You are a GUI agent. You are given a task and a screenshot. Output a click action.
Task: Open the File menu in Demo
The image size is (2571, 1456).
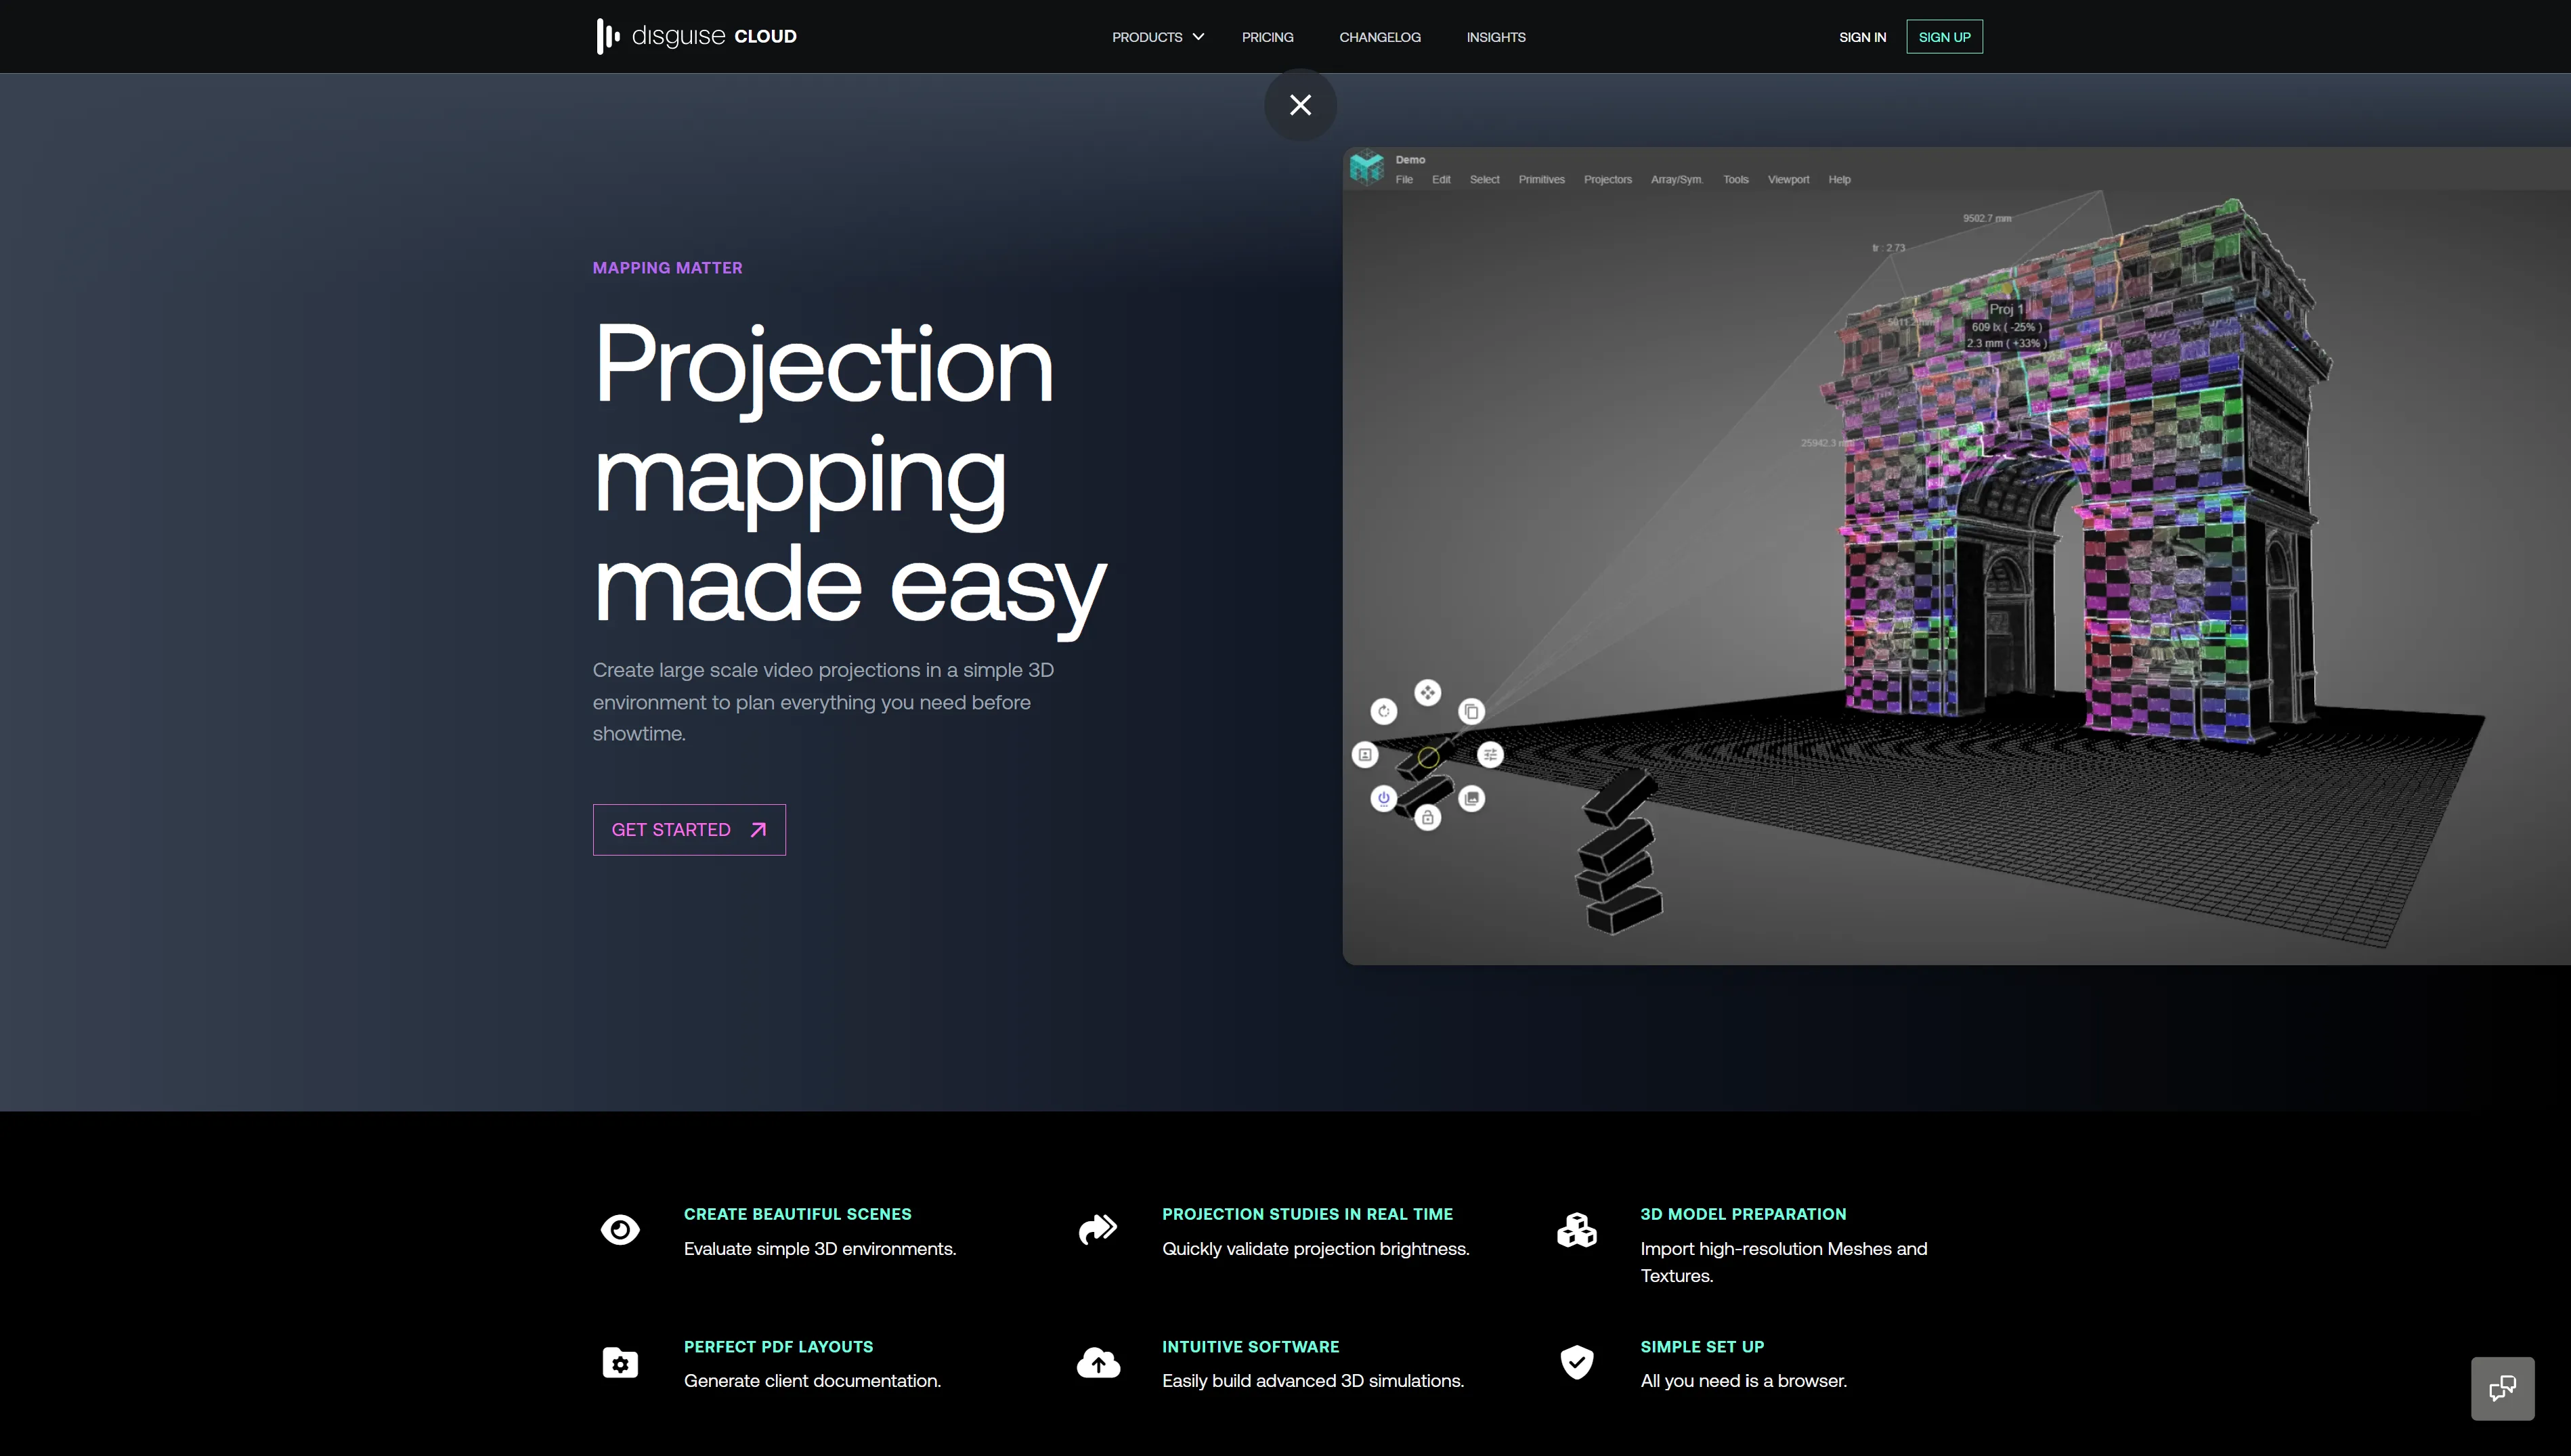click(x=1404, y=179)
